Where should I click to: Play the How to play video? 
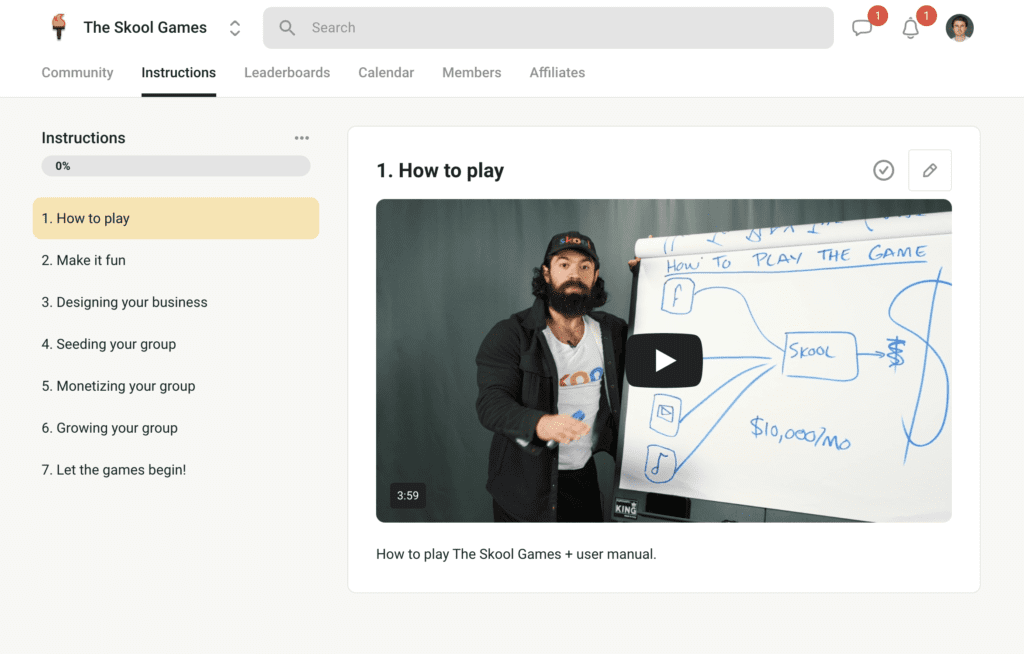664,360
